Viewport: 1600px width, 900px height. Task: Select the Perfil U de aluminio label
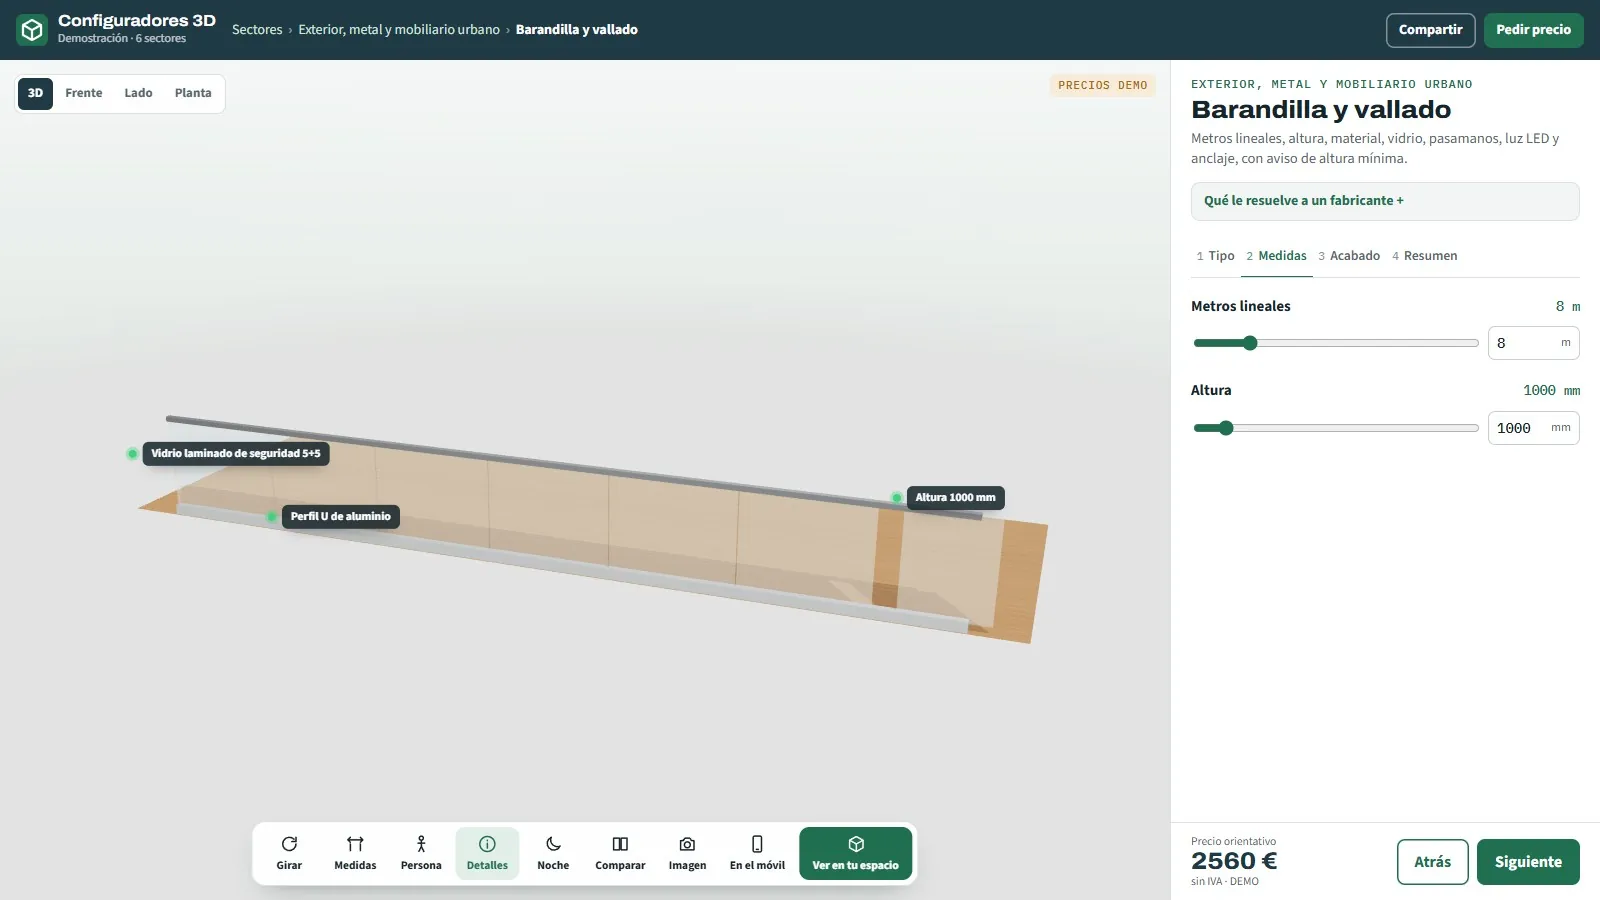pos(341,517)
